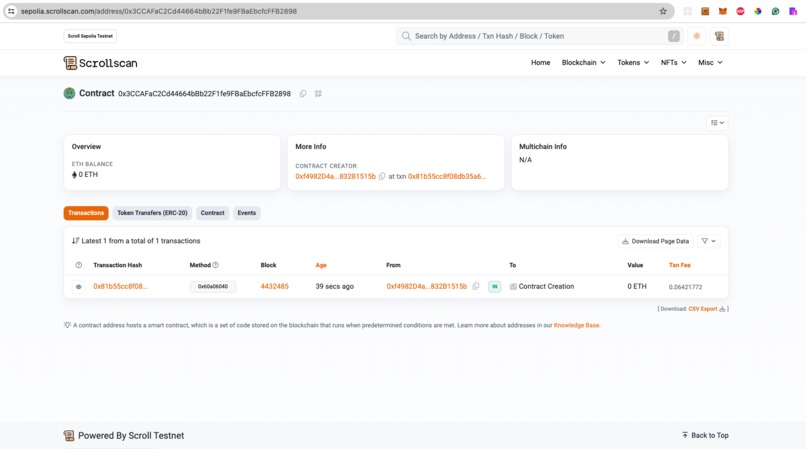
Task: Copy the From address in transaction row
Action: pos(476,286)
